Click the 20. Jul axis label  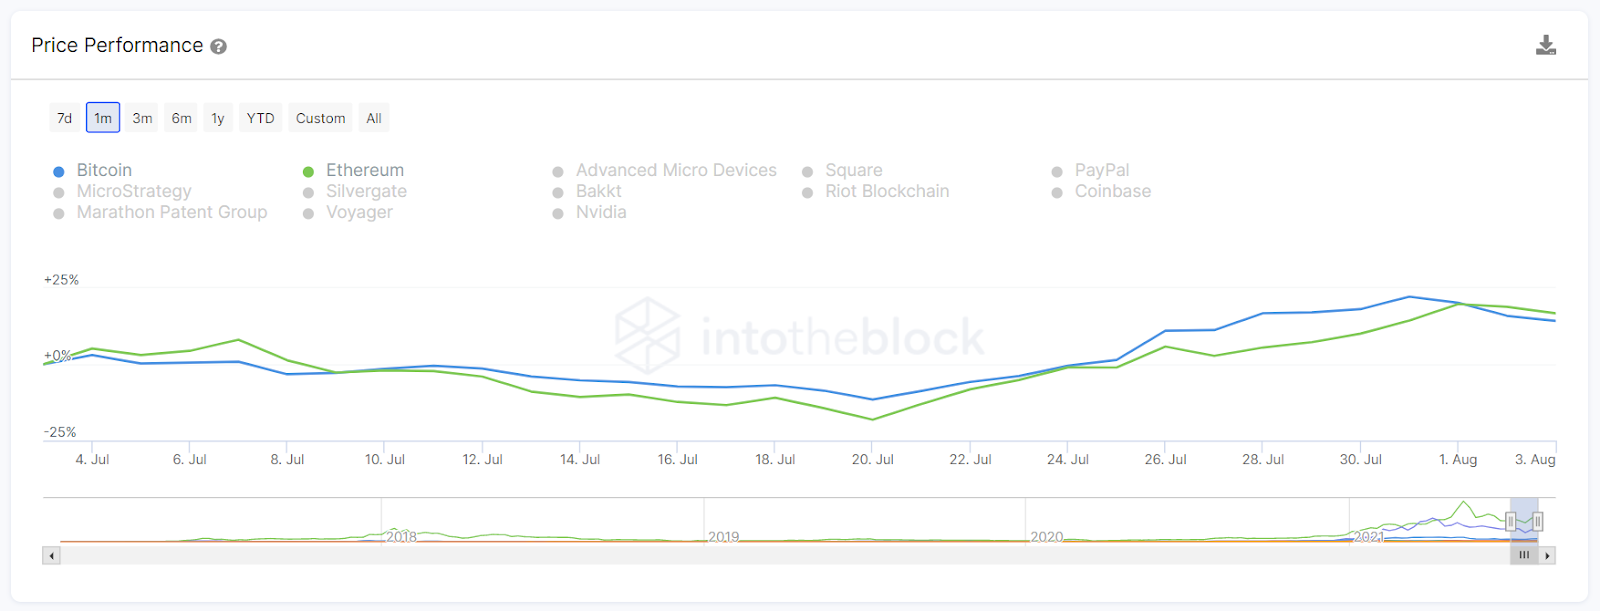click(873, 459)
